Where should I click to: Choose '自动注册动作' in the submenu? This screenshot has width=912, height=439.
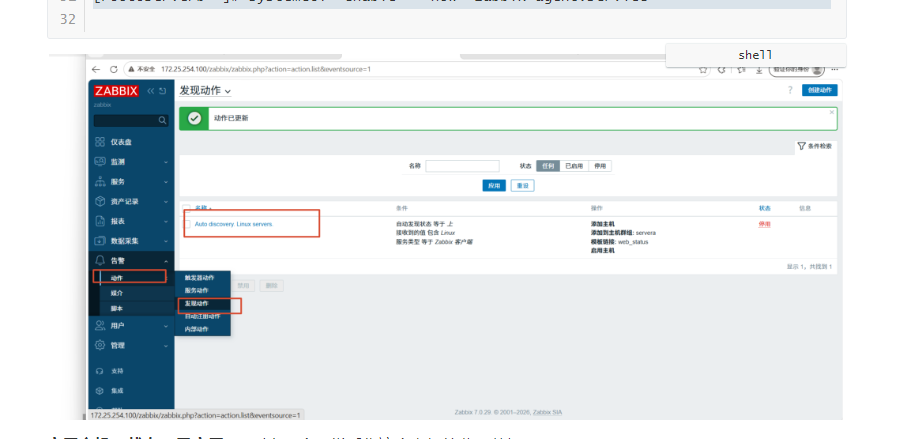tap(202, 316)
